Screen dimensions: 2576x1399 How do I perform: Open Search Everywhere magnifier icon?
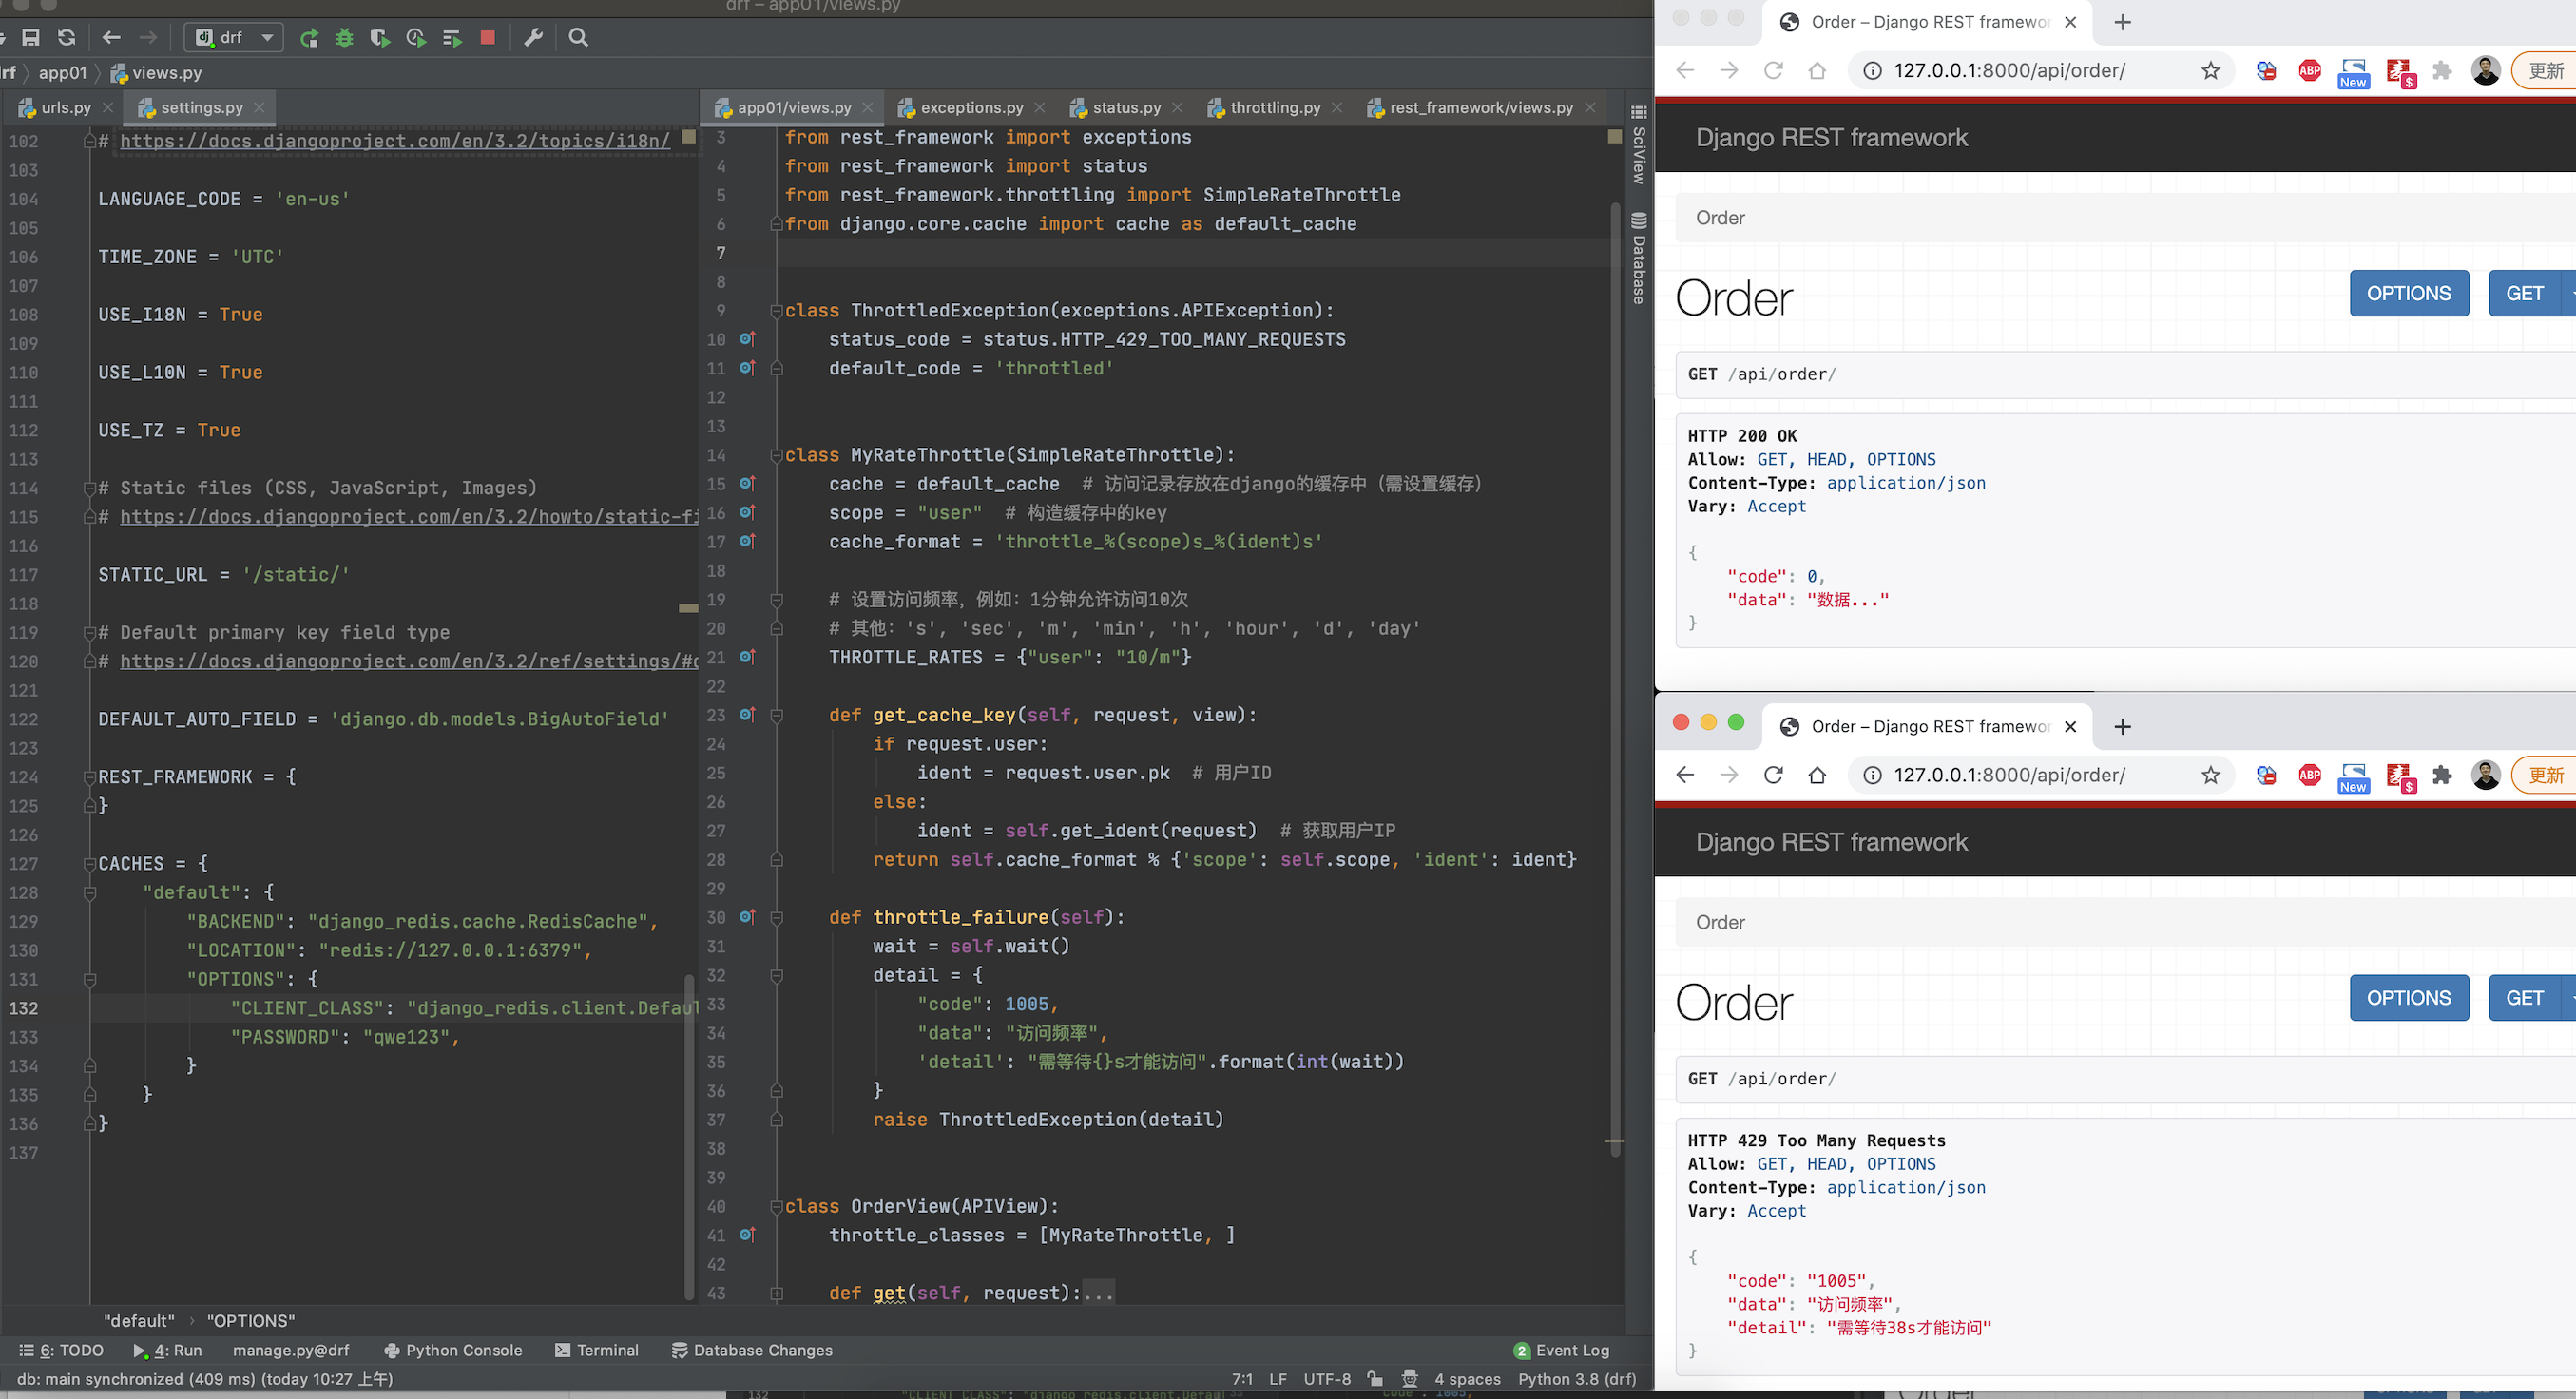click(578, 37)
